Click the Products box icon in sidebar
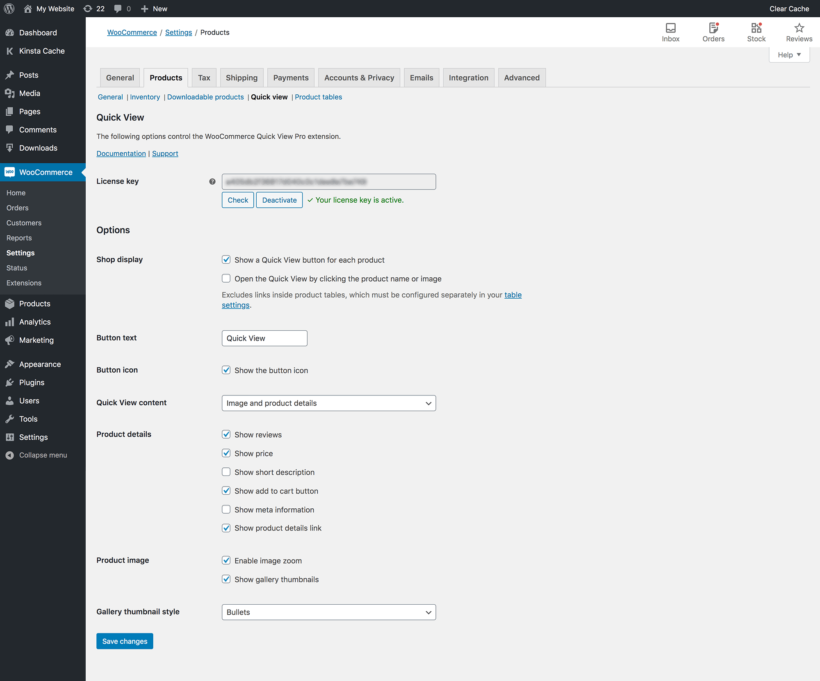The width and height of the screenshot is (820, 681). coord(9,303)
